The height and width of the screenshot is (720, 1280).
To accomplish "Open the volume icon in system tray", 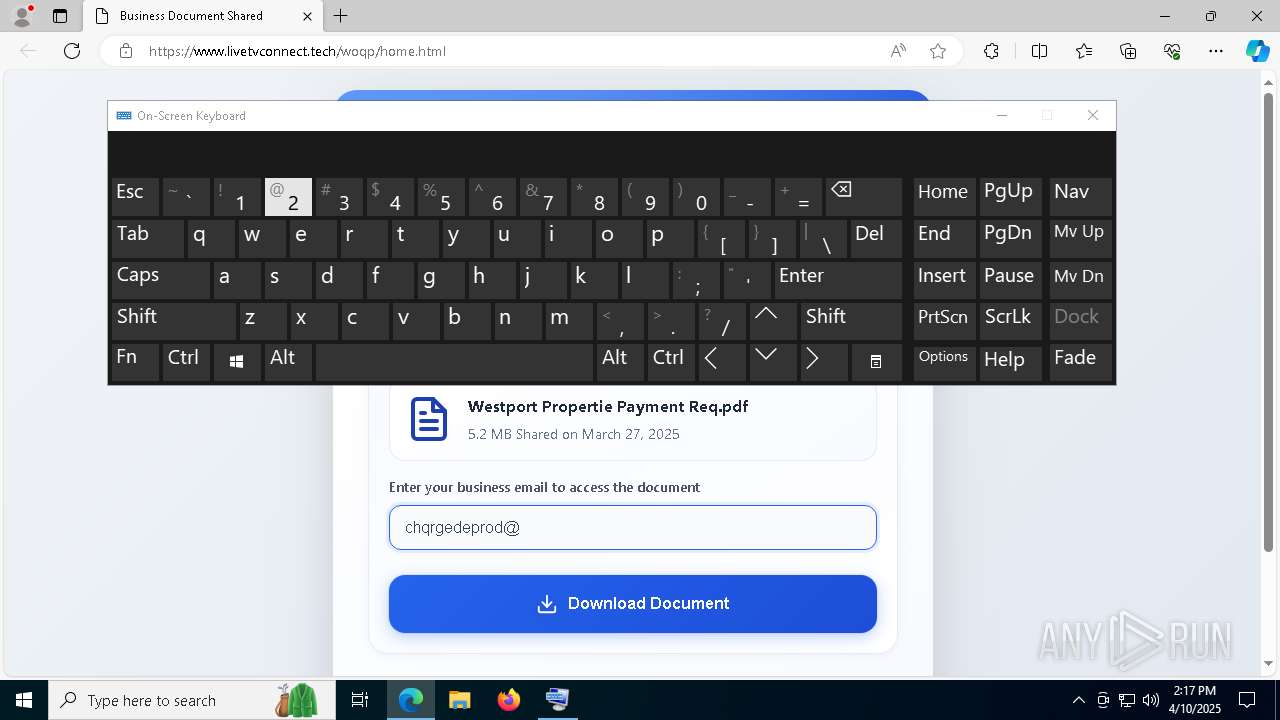I will coord(1150,700).
